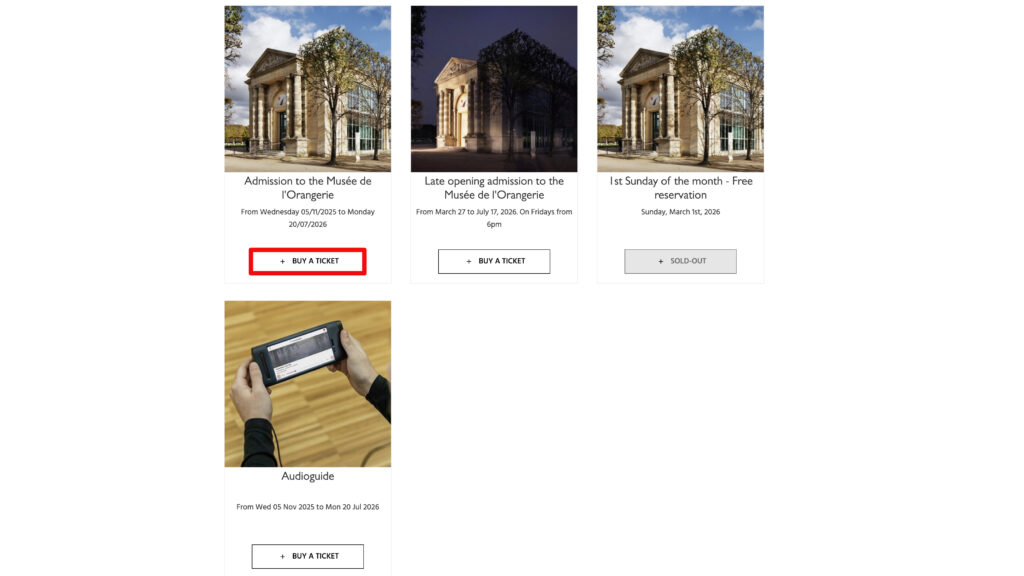Click date text 'From Wednesday 05/11/2025 to Monday'

pos(308,212)
